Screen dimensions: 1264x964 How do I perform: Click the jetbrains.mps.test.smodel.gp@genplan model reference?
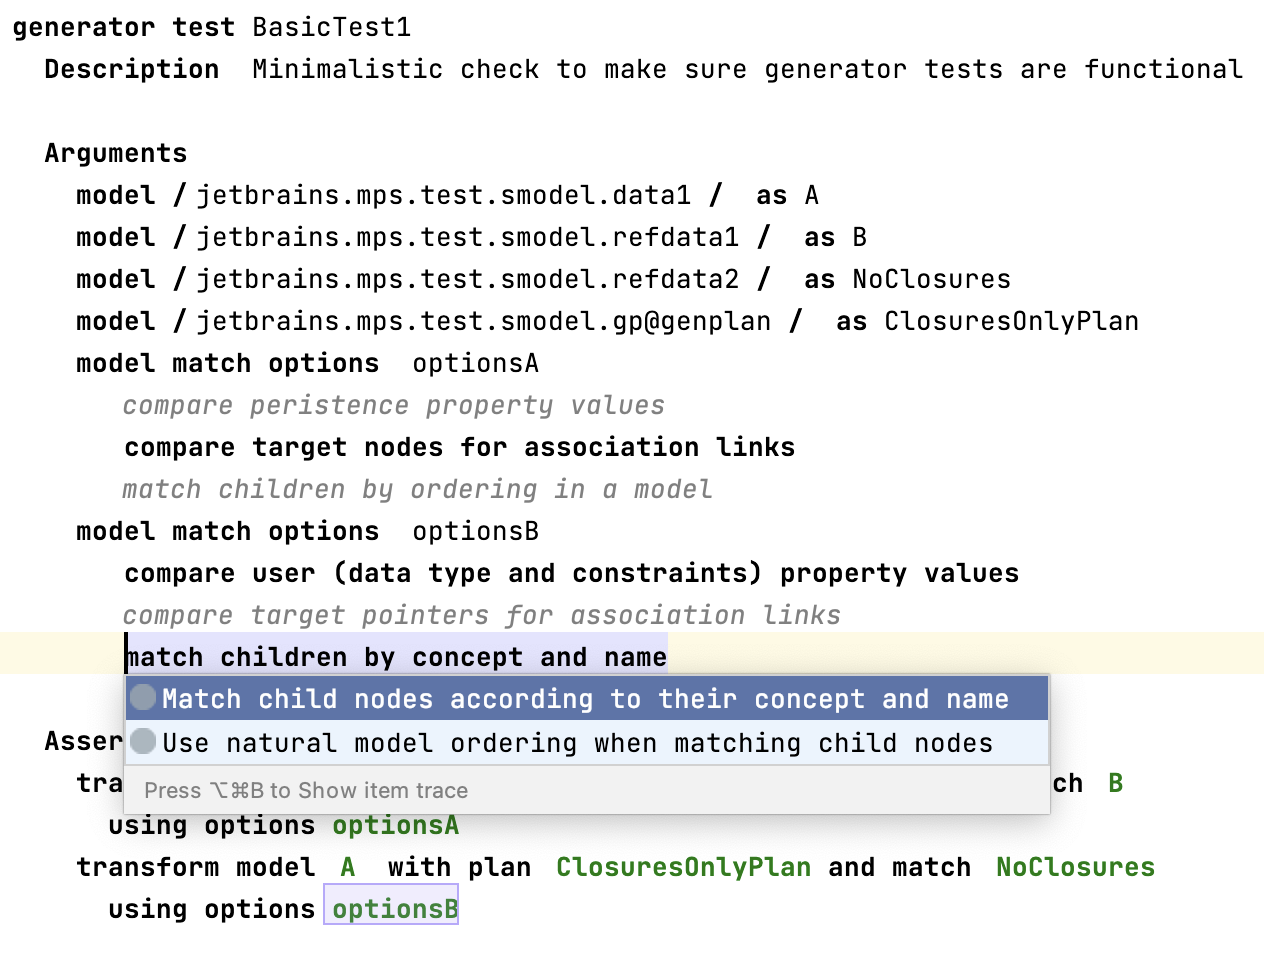coord(483,321)
